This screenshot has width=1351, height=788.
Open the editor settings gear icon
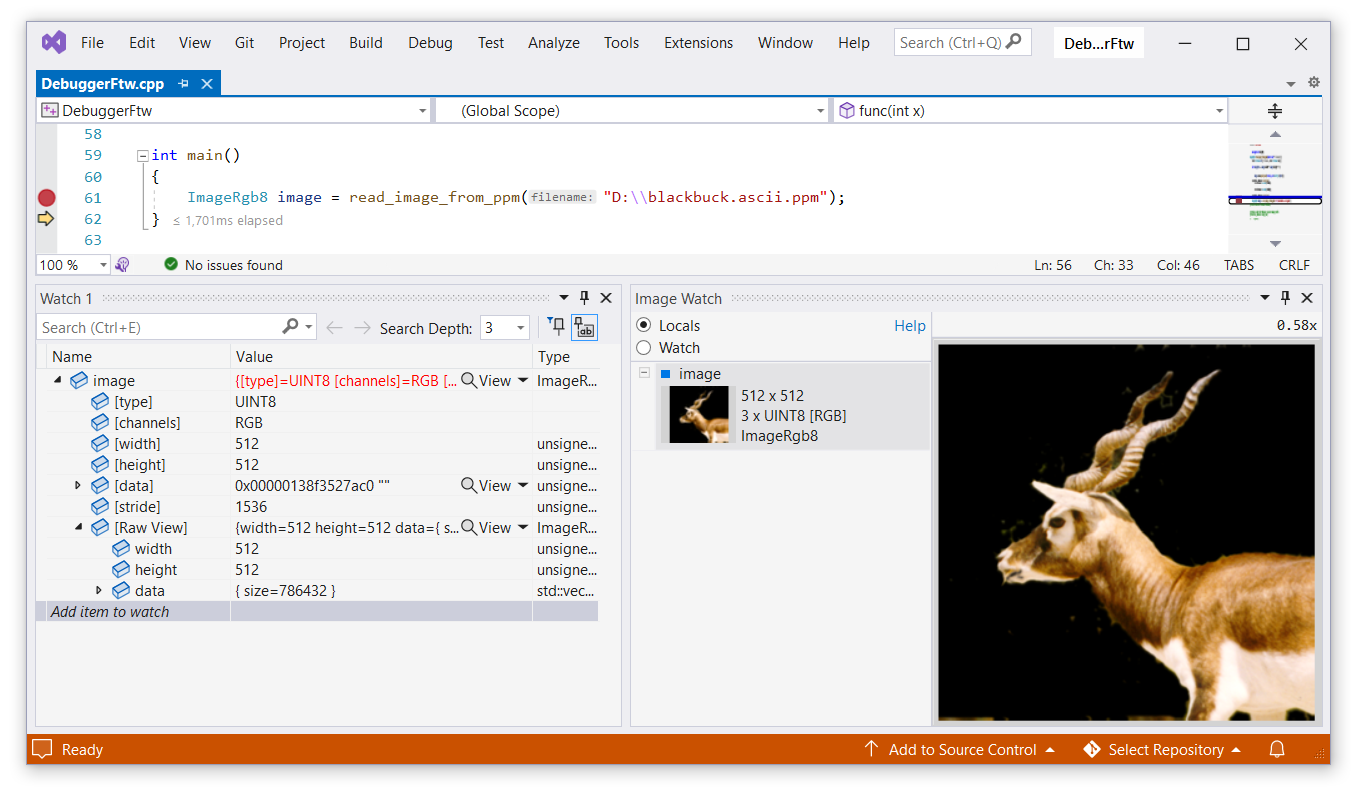[x=1314, y=81]
